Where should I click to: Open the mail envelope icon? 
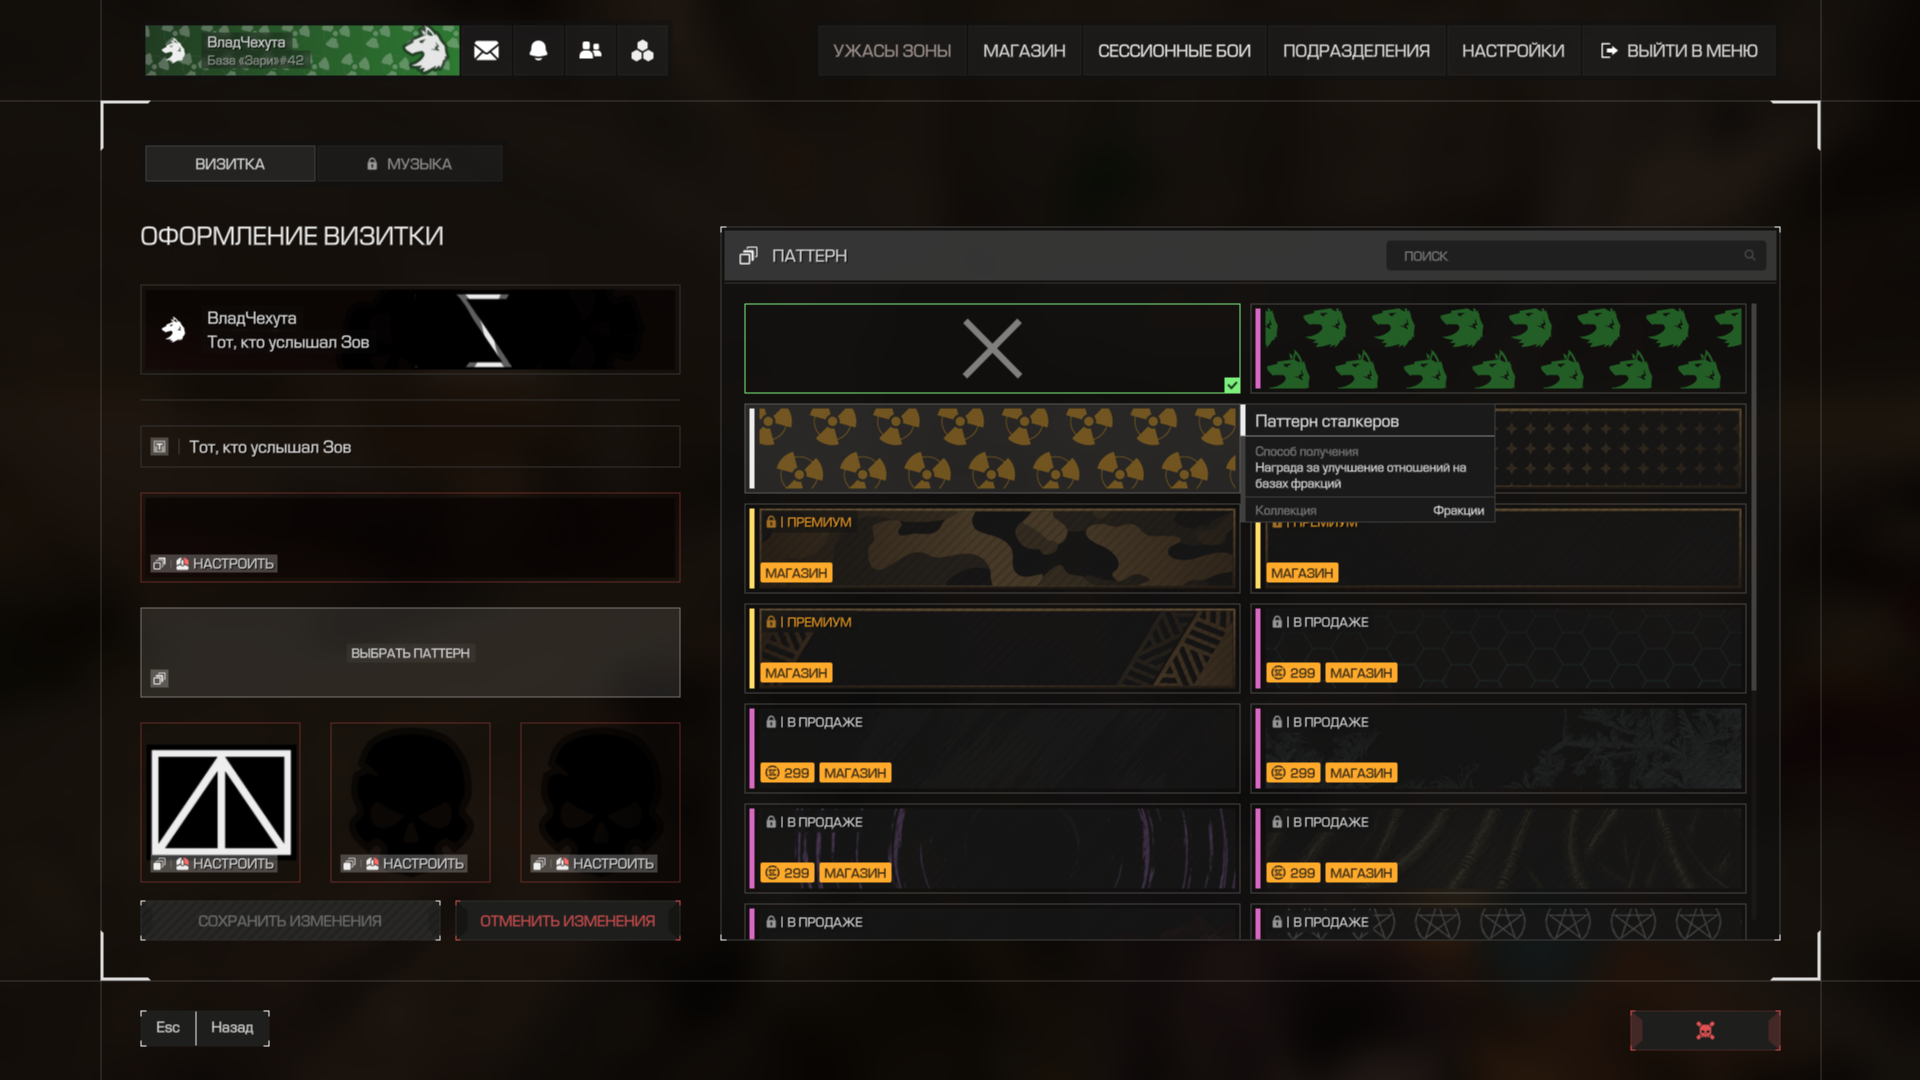pos(486,51)
